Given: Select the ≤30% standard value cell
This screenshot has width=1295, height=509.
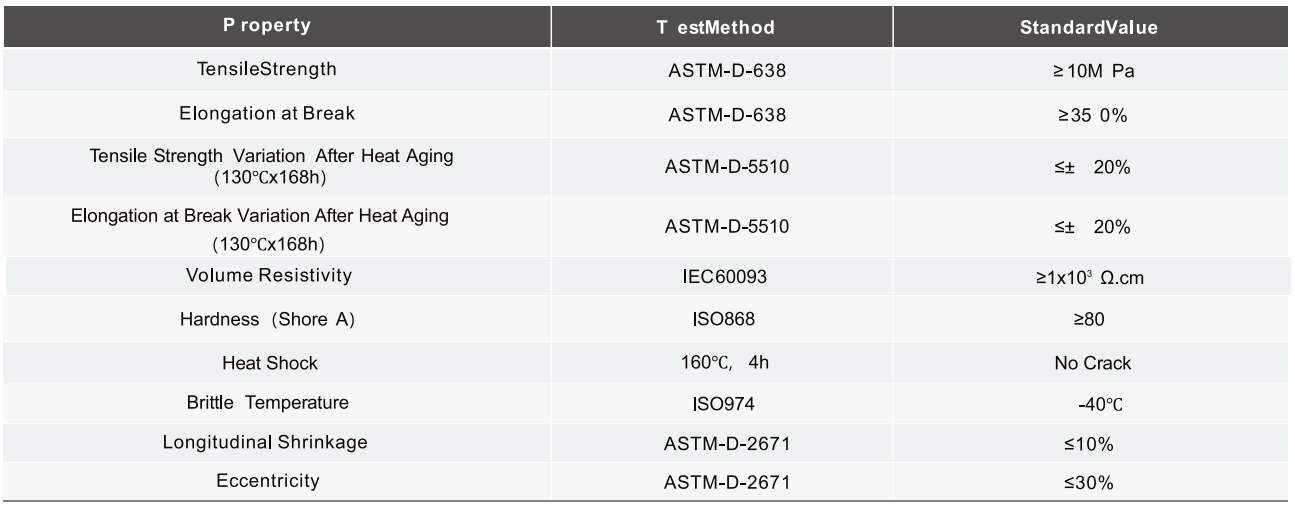Looking at the screenshot, I should [1089, 482].
